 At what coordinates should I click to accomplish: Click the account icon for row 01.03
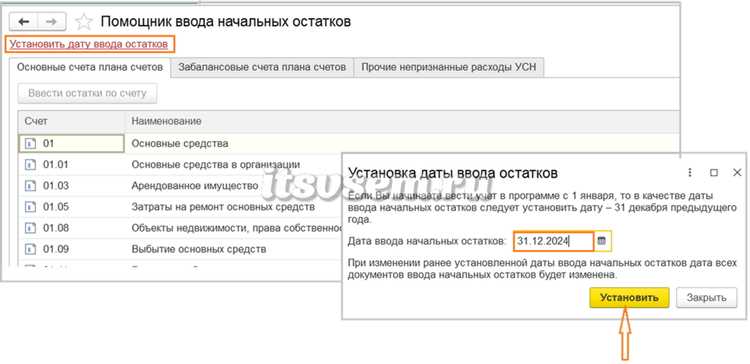pyautogui.click(x=30, y=186)
